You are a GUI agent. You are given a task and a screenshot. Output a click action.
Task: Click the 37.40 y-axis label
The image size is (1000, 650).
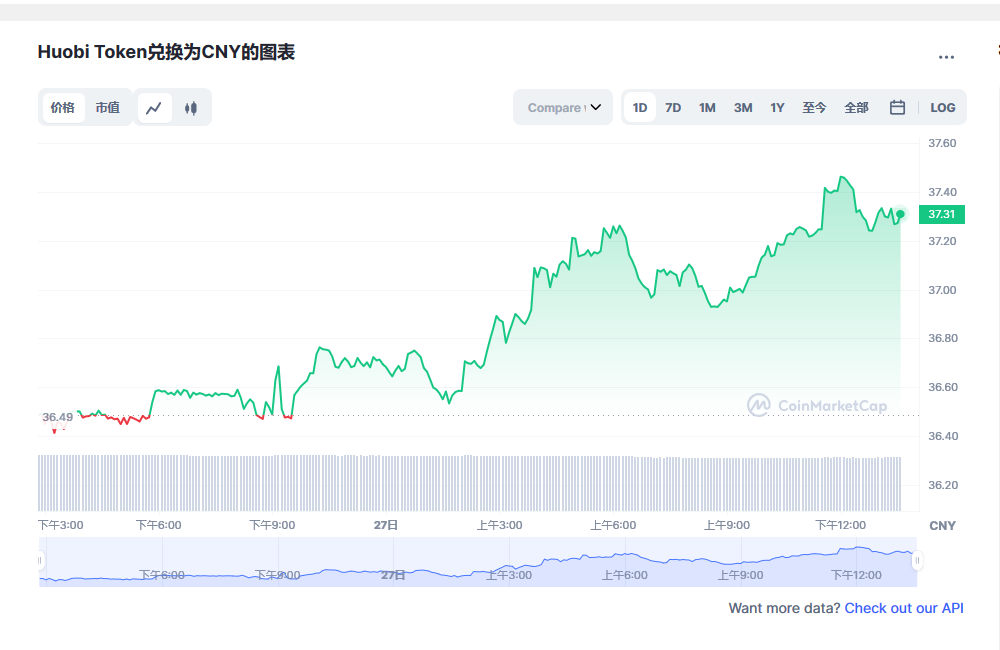942,192
